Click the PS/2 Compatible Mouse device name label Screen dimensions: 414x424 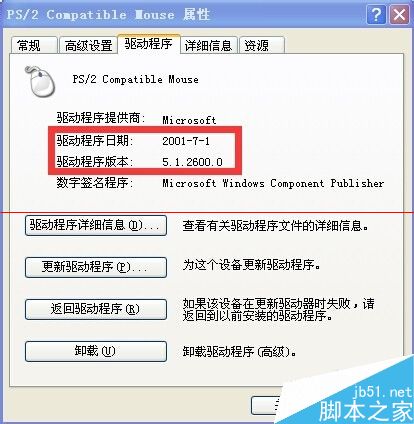135,79
